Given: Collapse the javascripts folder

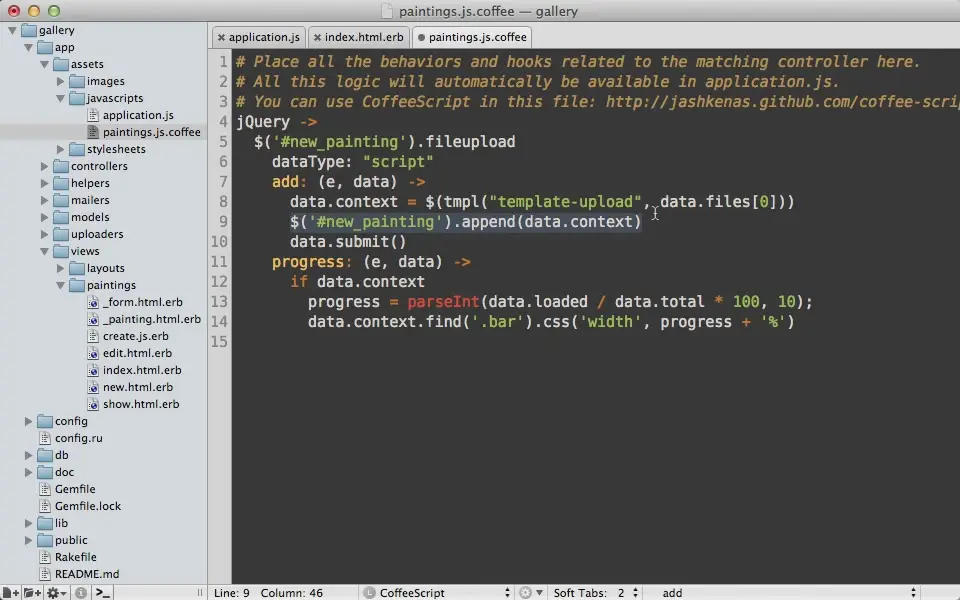Looking at the screenshot, I should pyautogui.click(x=60, y=98).
